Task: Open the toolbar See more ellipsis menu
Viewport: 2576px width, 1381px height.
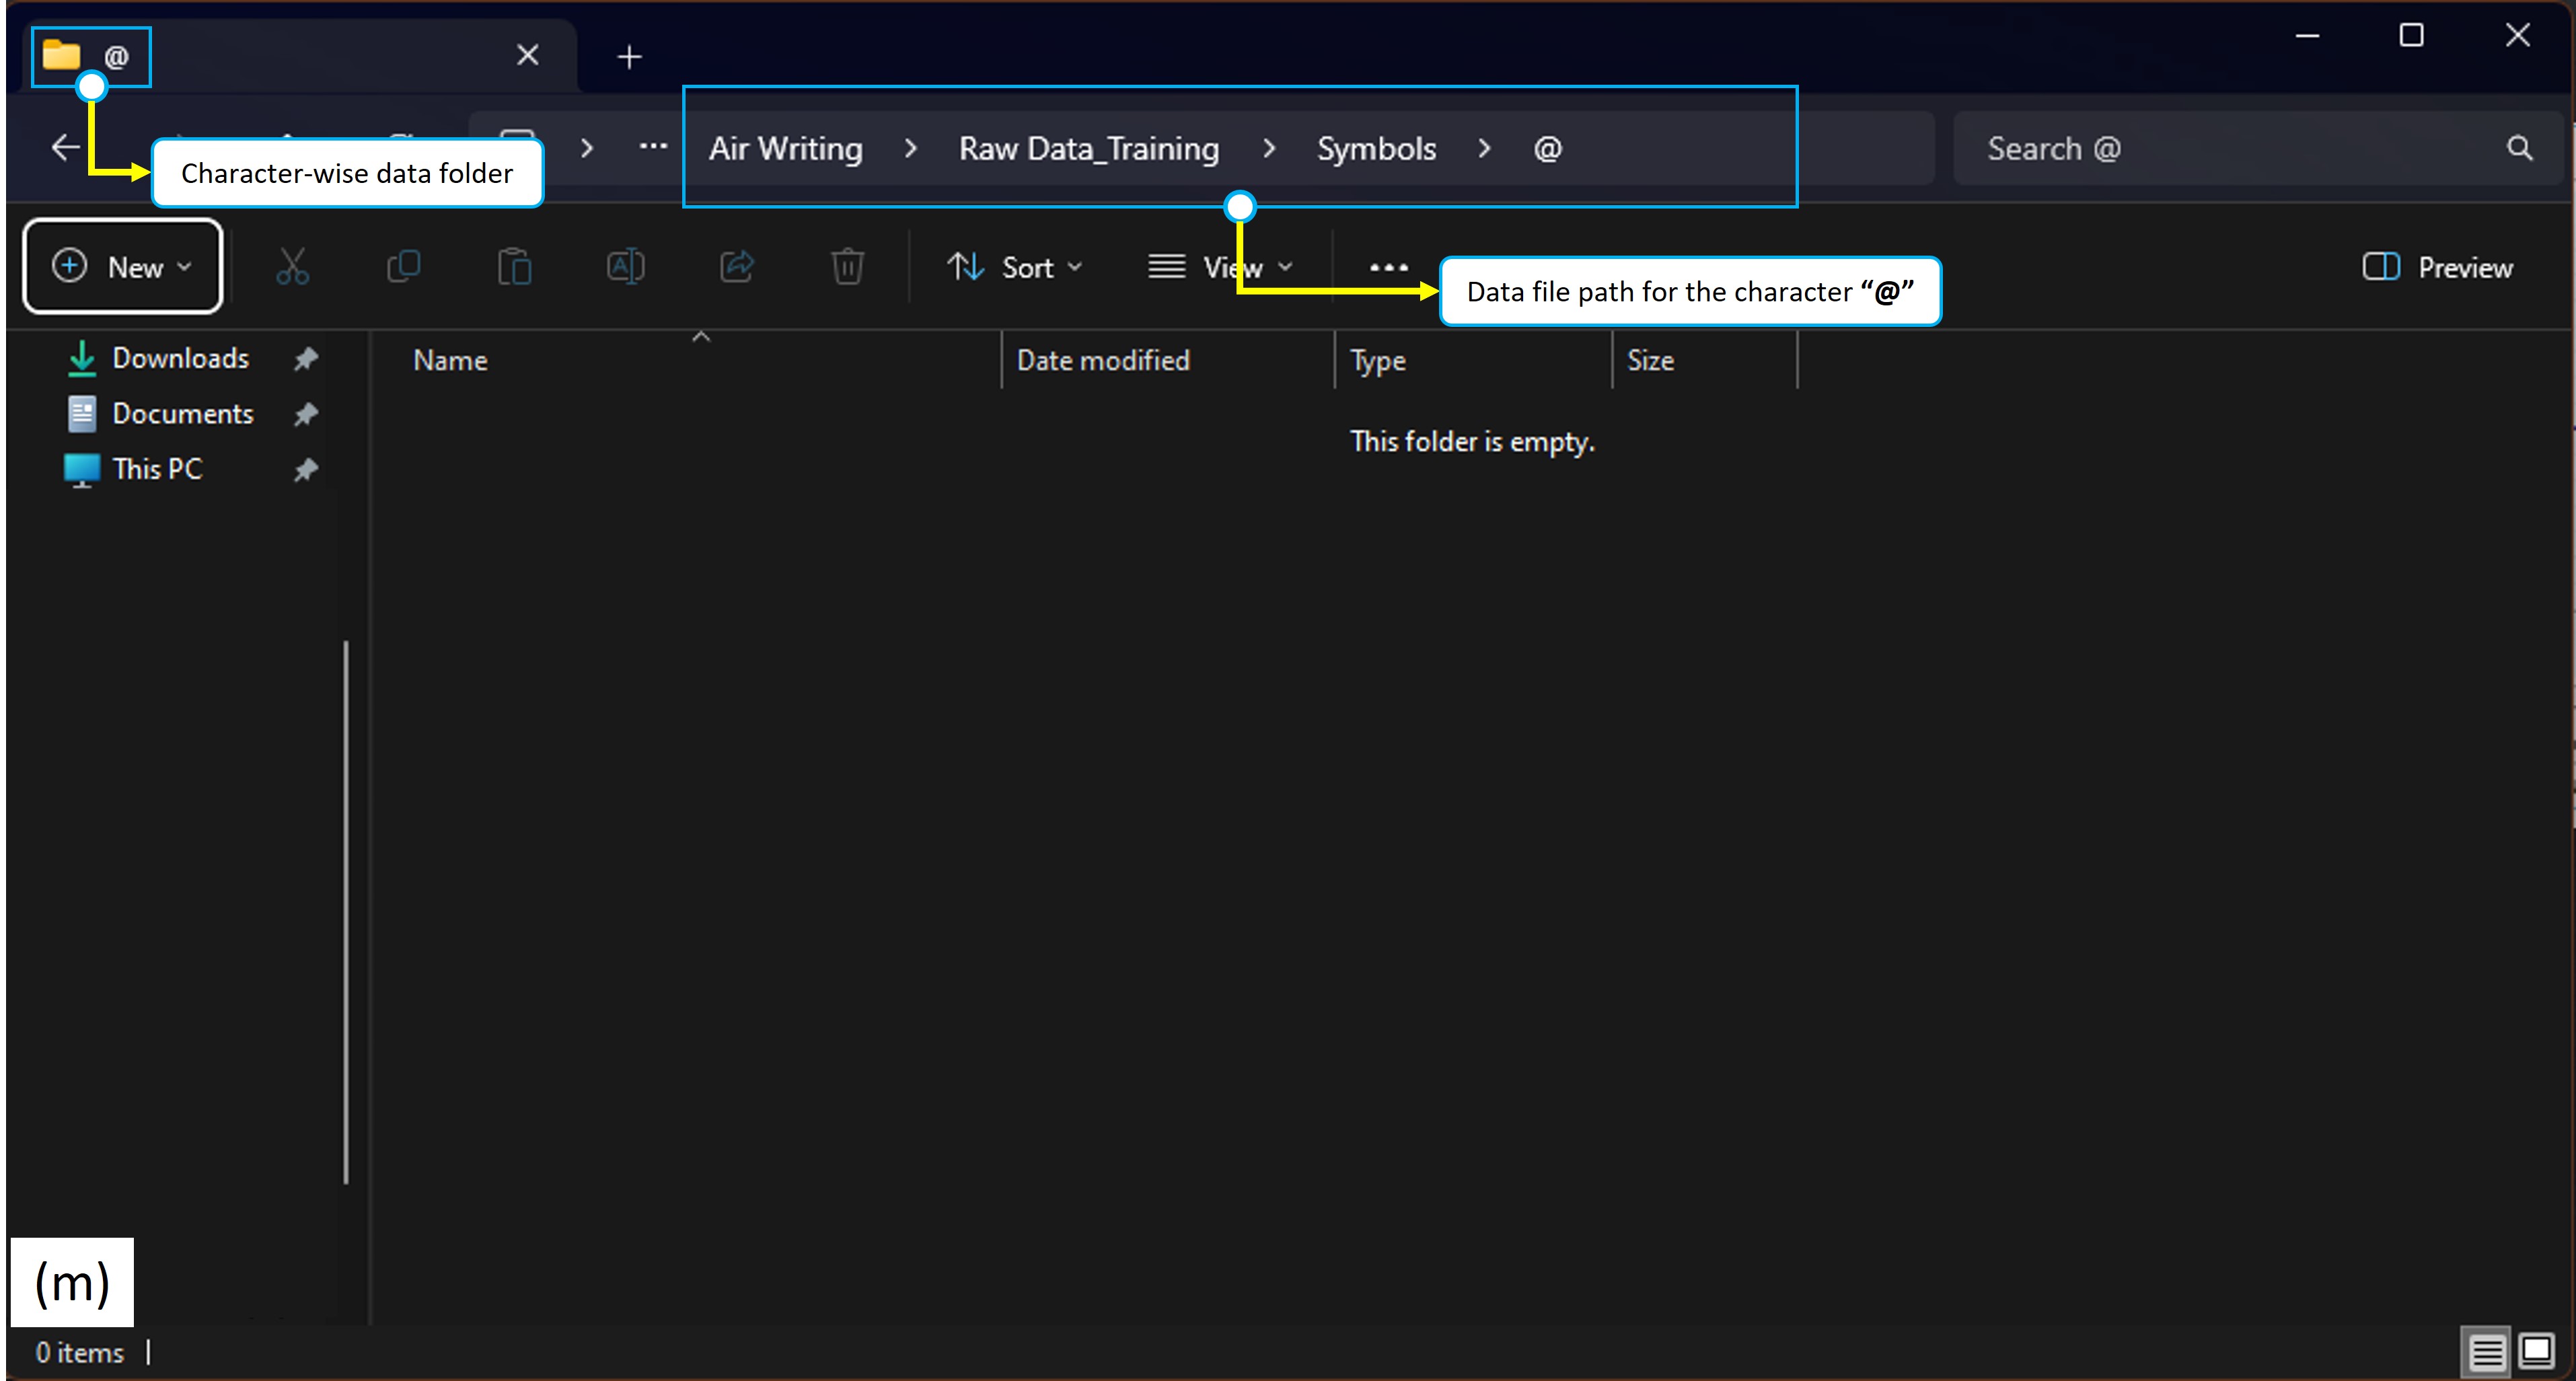Action: pyautogui.click(x=1388, y=267)
